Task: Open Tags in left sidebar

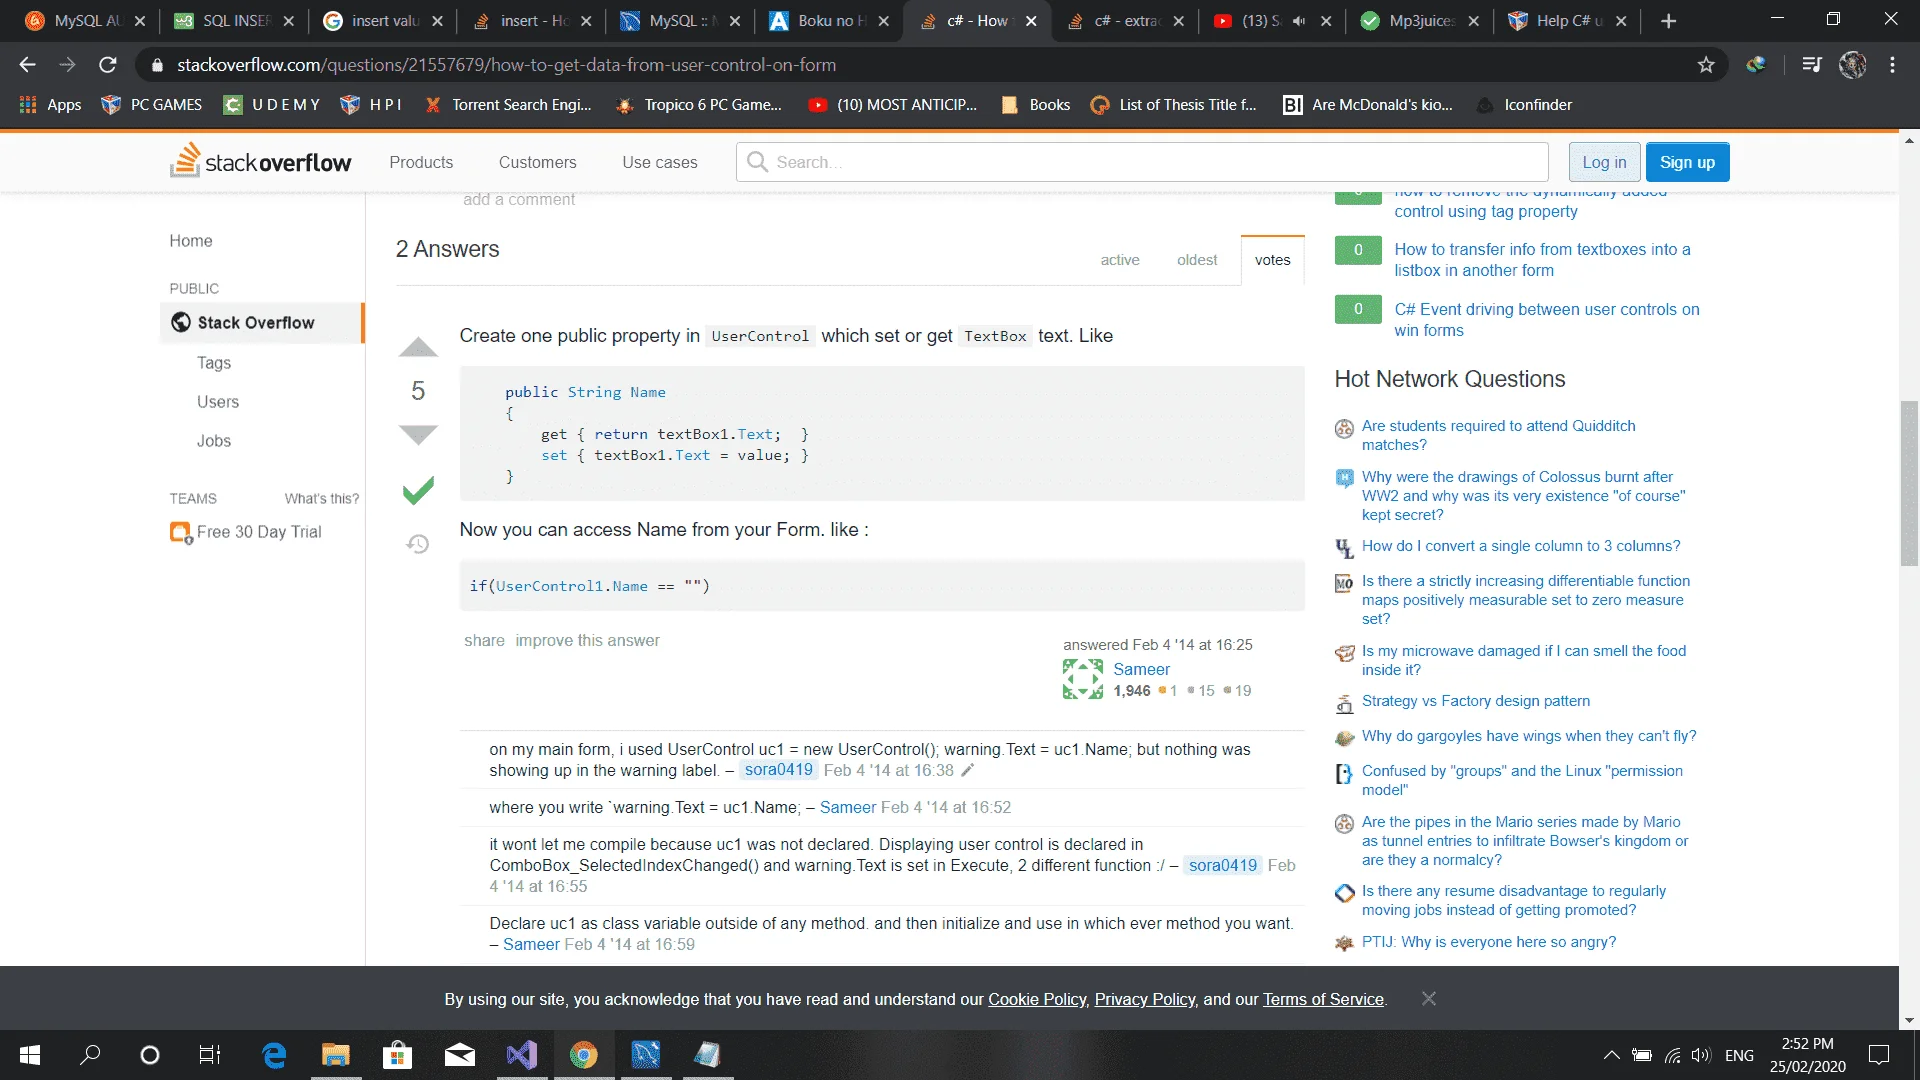Action: pos(214,363)
